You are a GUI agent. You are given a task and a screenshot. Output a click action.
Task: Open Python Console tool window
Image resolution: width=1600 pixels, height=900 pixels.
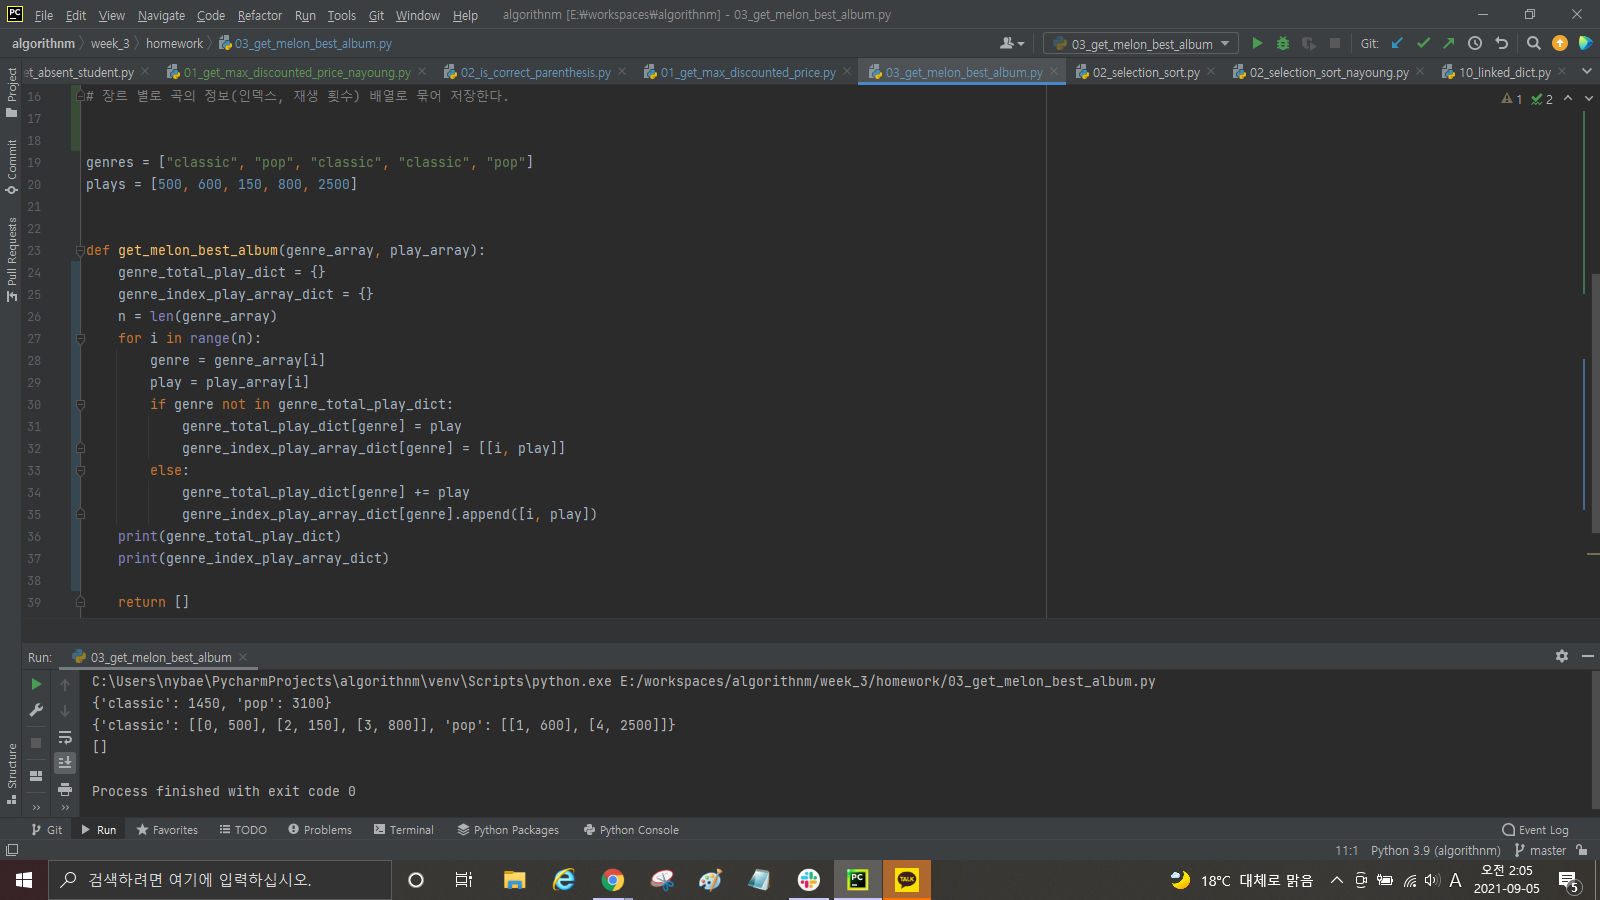click(631, 830)
